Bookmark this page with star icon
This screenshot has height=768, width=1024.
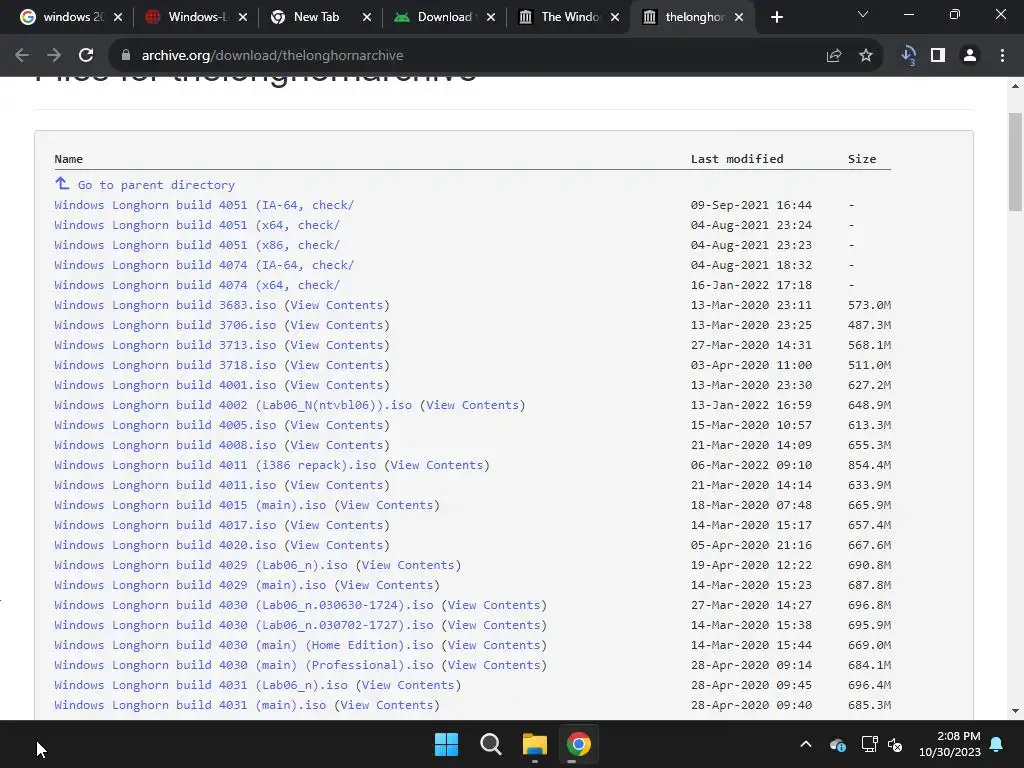865,56
